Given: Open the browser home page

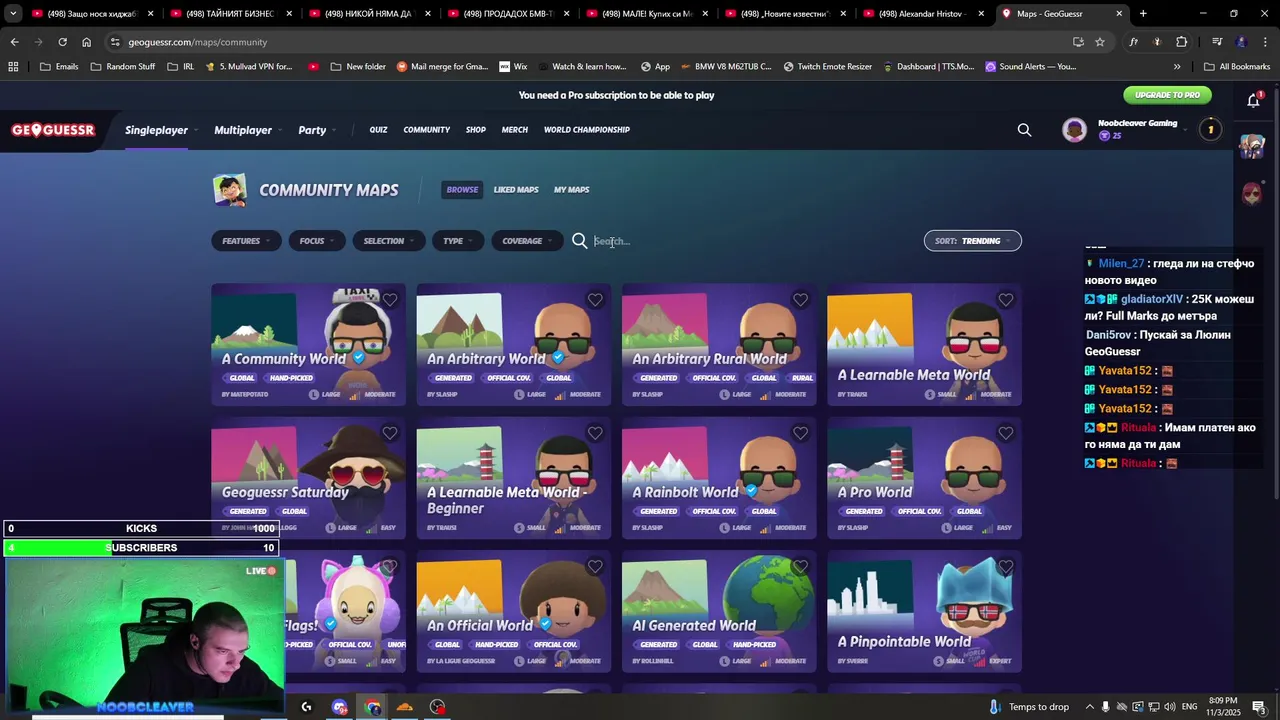Looking at the screenshot, I should (x=86, y=42).
